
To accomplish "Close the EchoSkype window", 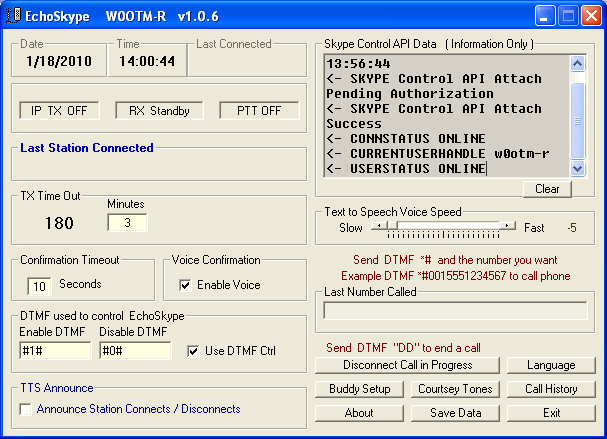I will (592, 16).
